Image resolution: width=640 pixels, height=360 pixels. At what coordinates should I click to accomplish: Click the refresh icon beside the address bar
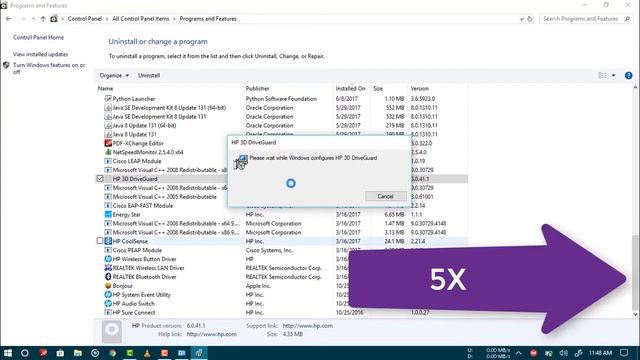coord(530,19)
